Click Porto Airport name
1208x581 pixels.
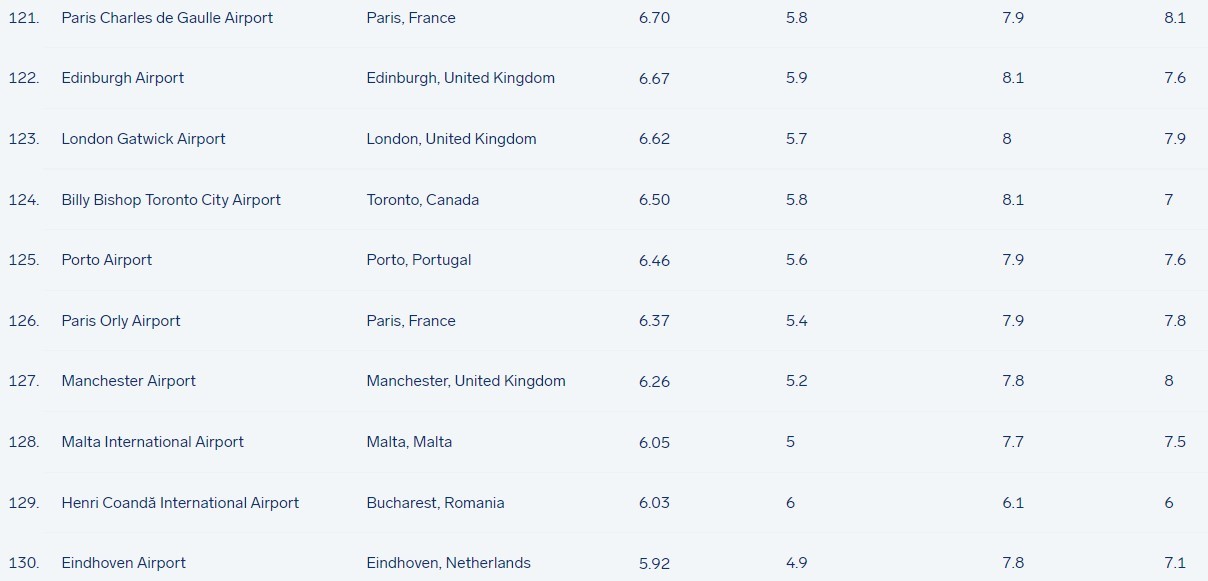click(107, 260)
